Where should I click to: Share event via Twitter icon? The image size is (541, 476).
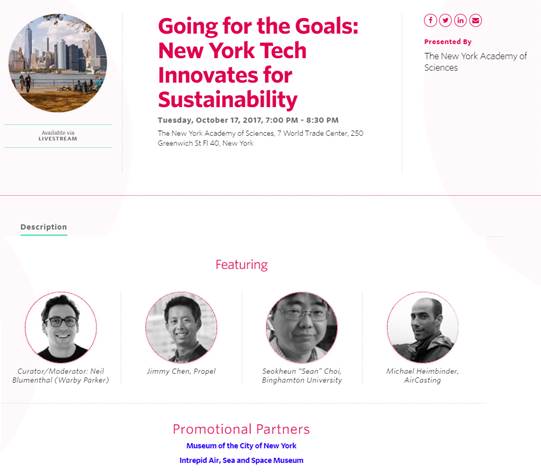(445, 20)
